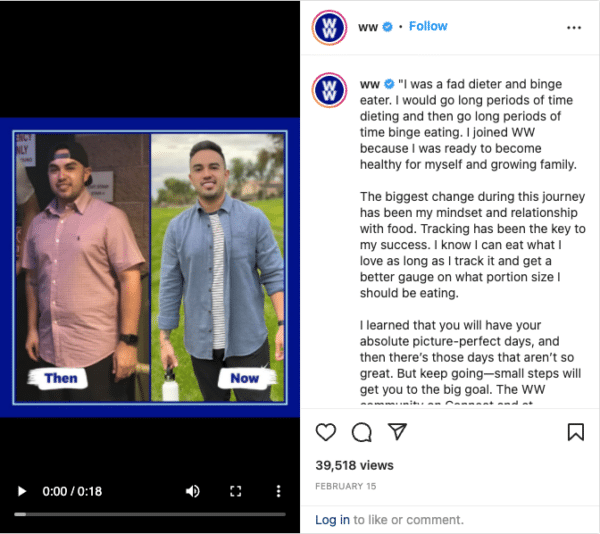Image resolution: width=600 pixels, height=534 pixels.
Task: Open the three-dot post options menu
Action: pyautogui.click(x=574, y=28)
